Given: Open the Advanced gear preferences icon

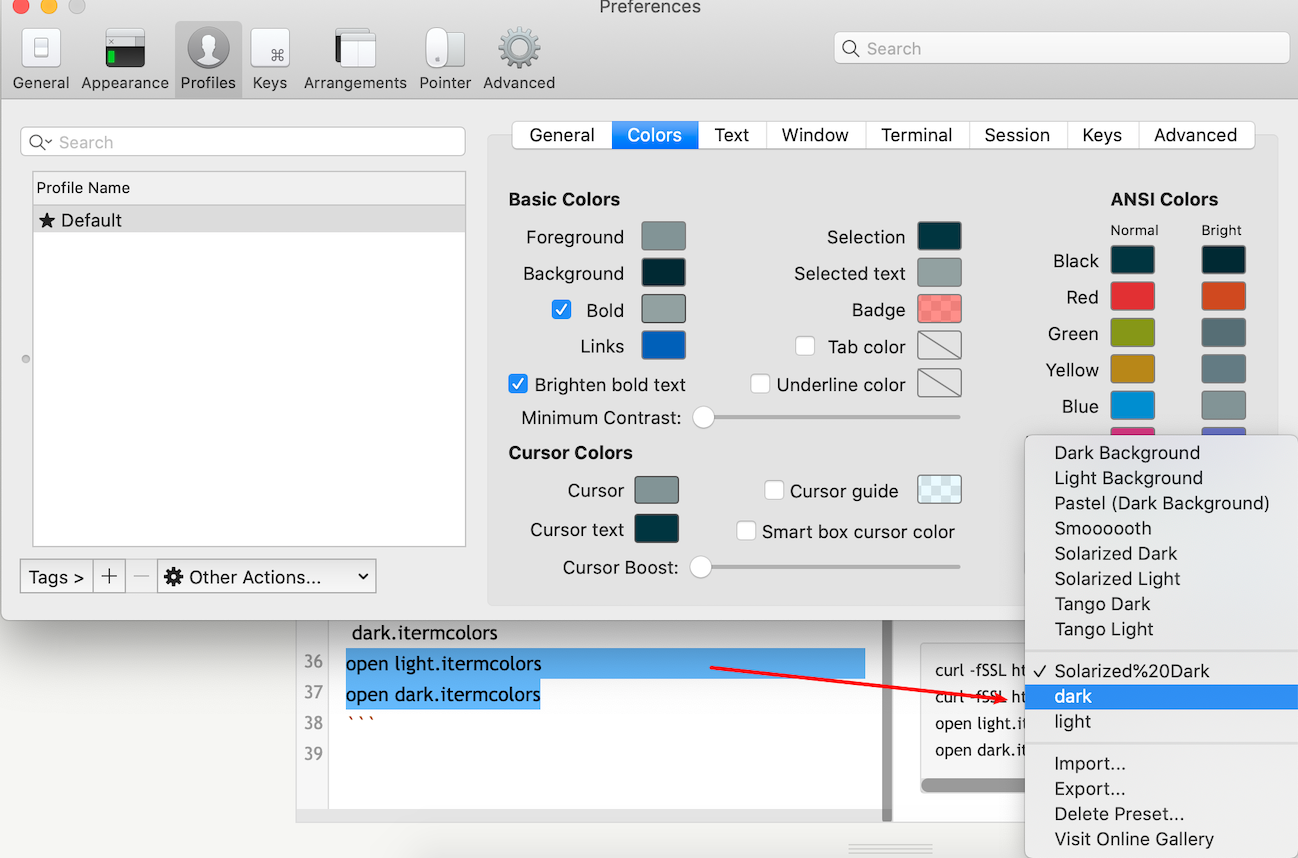Looking at the screenshot, I should click(519, 48).
